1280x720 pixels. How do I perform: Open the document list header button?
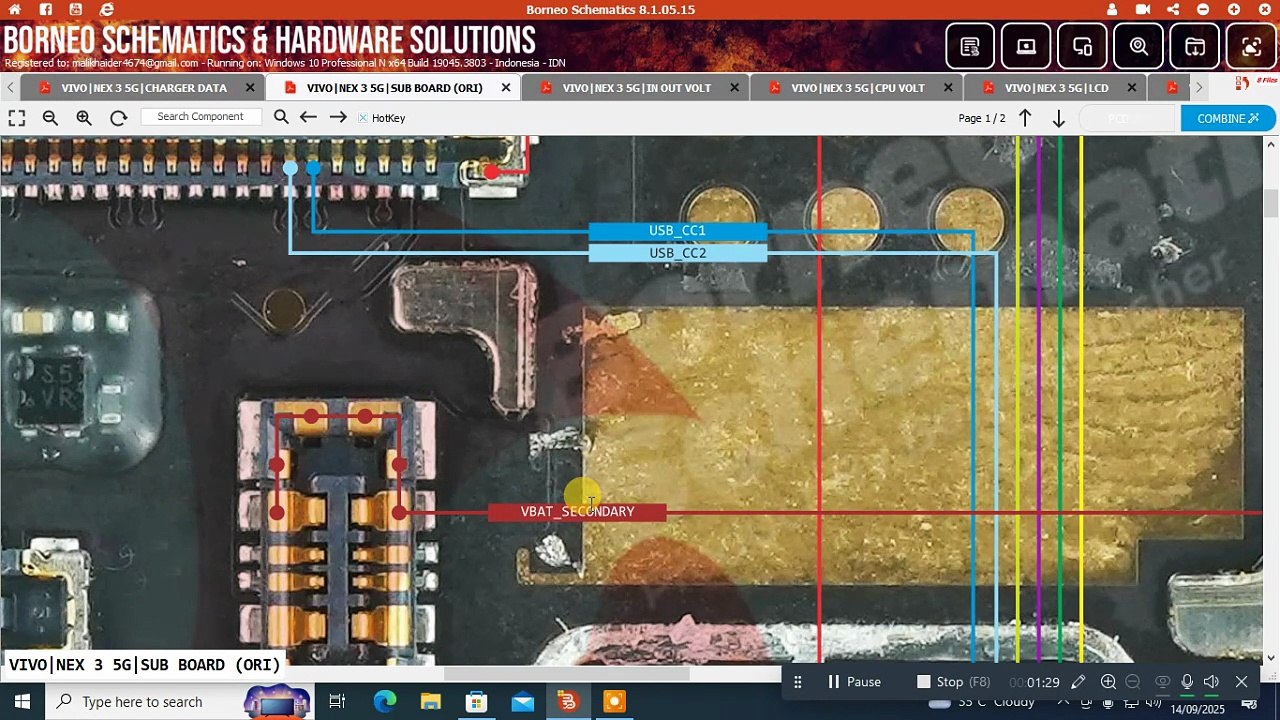(970, 46)
